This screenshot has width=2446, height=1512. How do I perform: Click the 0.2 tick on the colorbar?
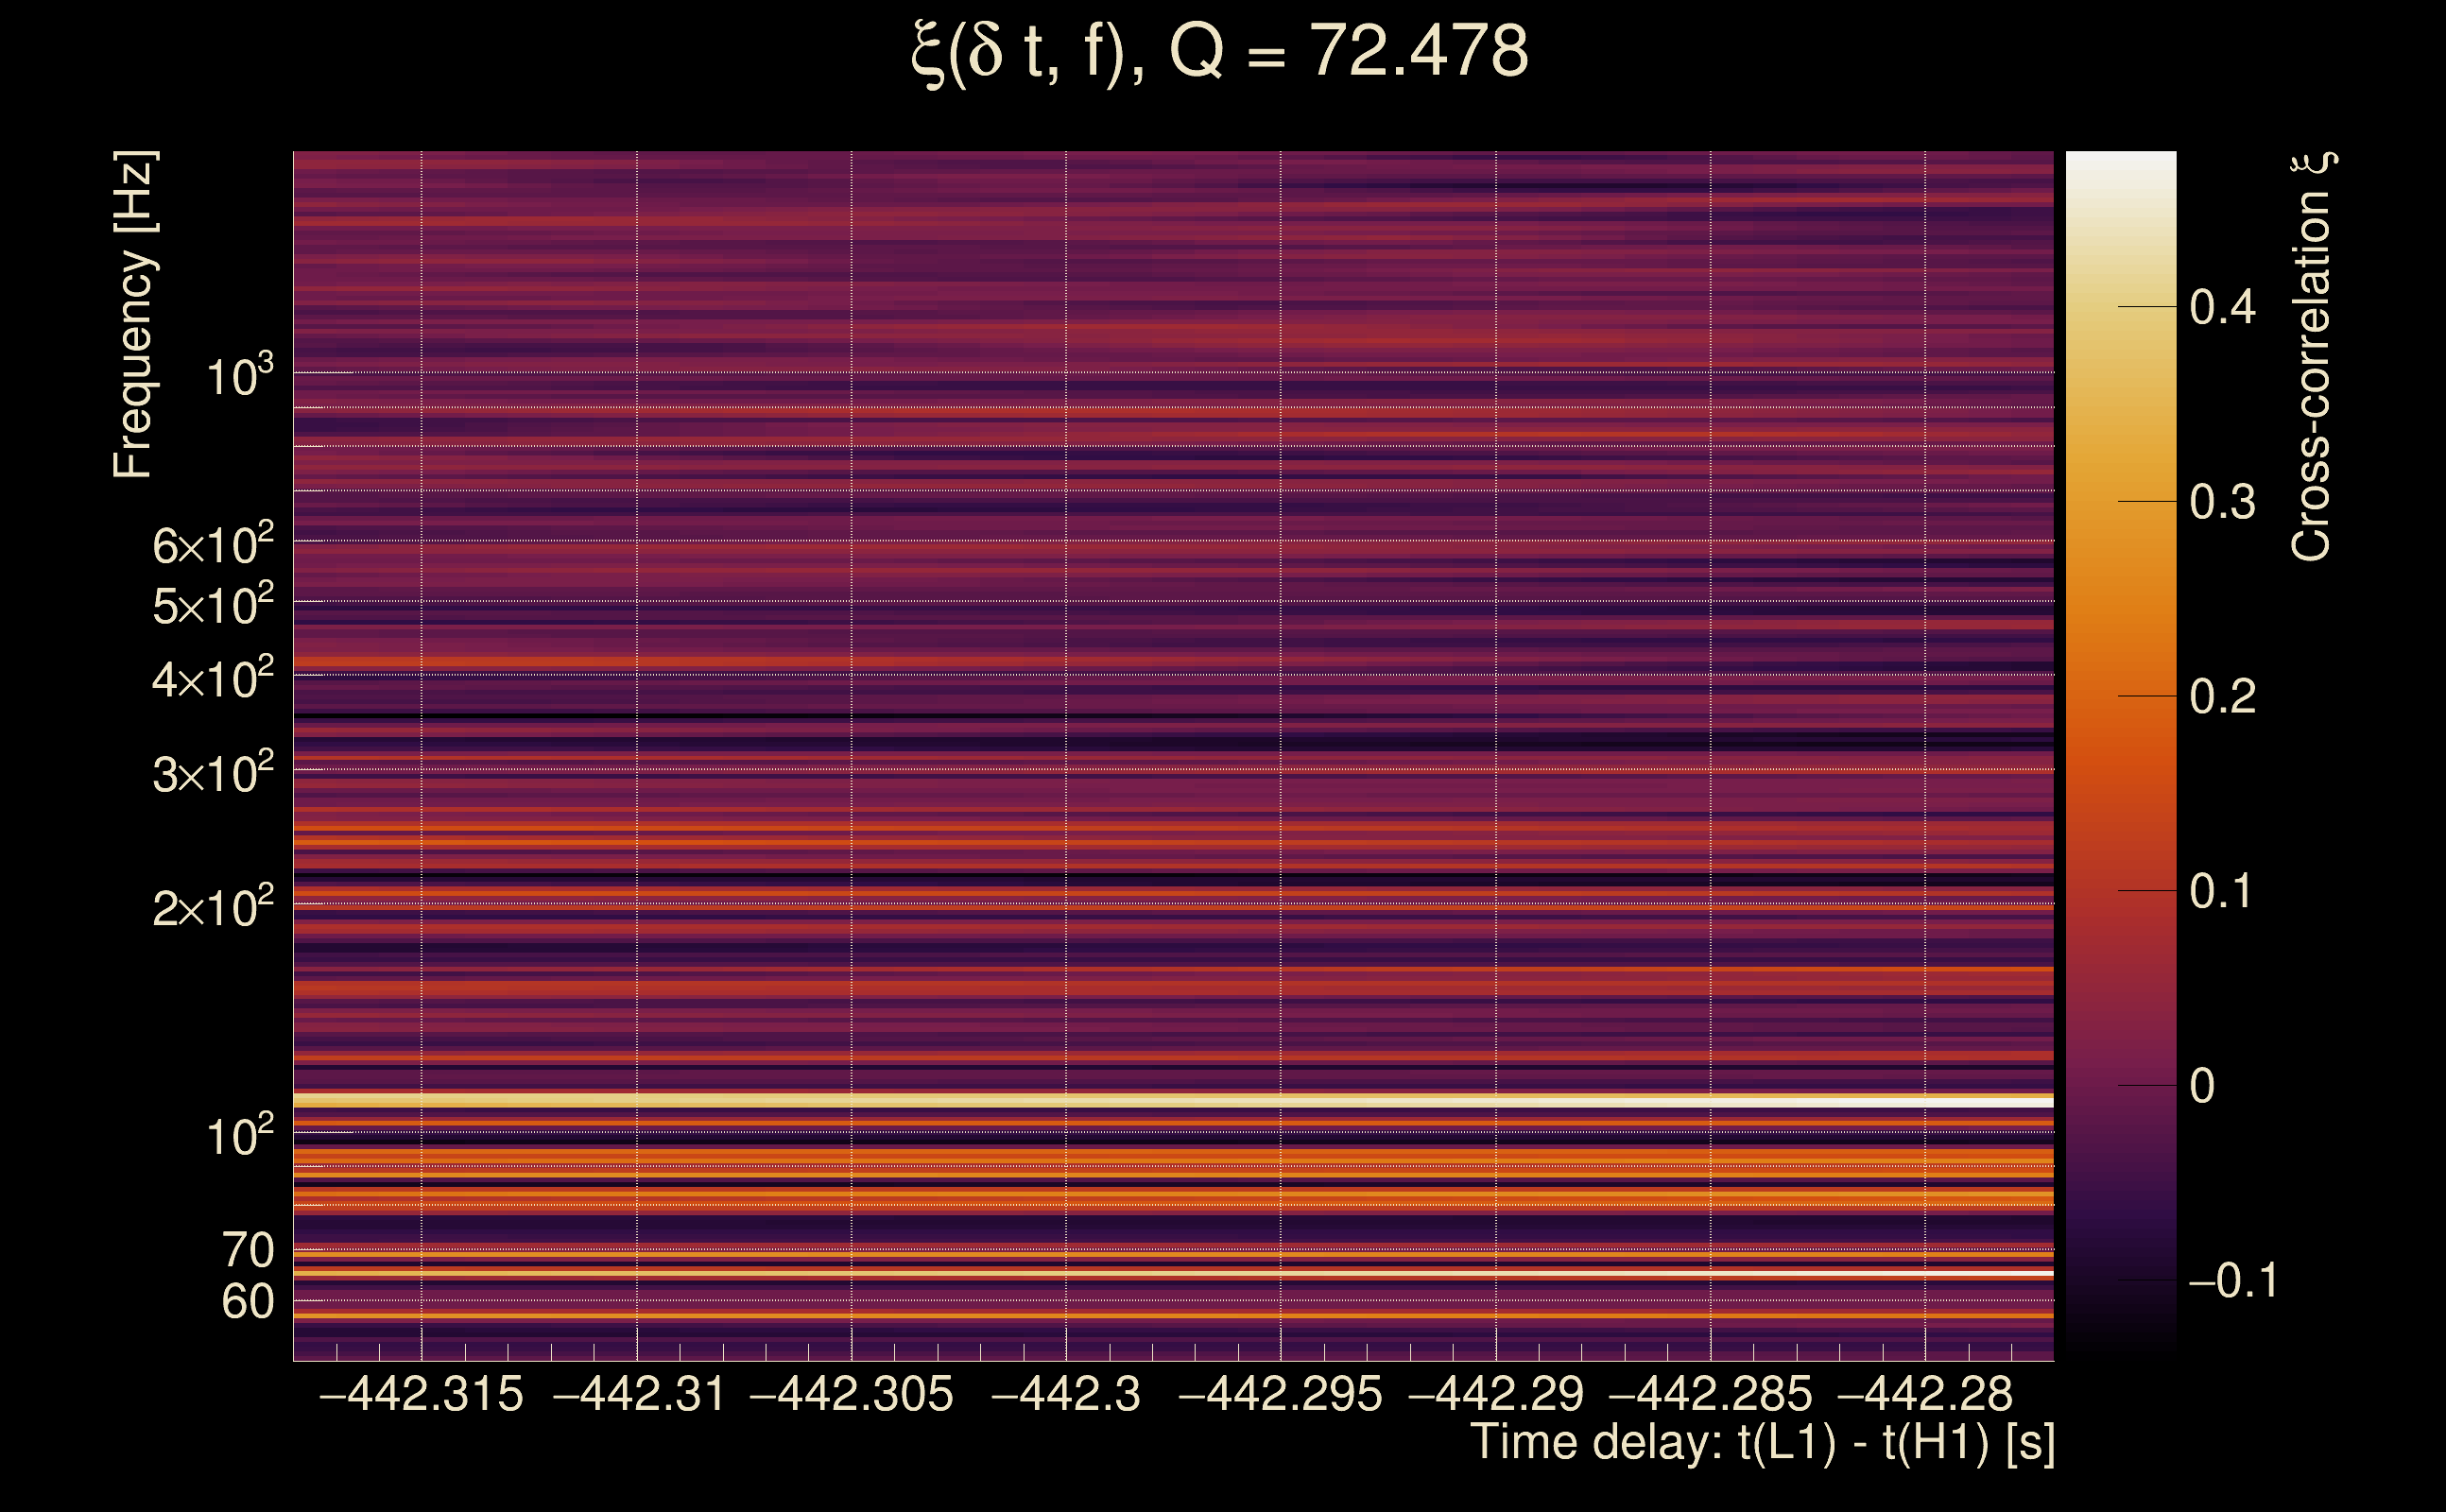pyautogui.click(x=2222, y=697)
